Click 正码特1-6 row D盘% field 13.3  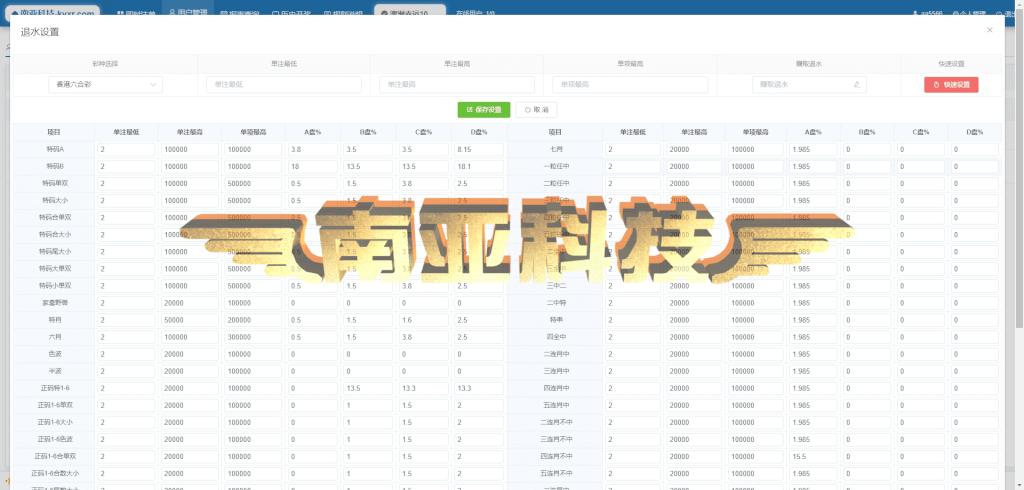(x=479, y=388)
